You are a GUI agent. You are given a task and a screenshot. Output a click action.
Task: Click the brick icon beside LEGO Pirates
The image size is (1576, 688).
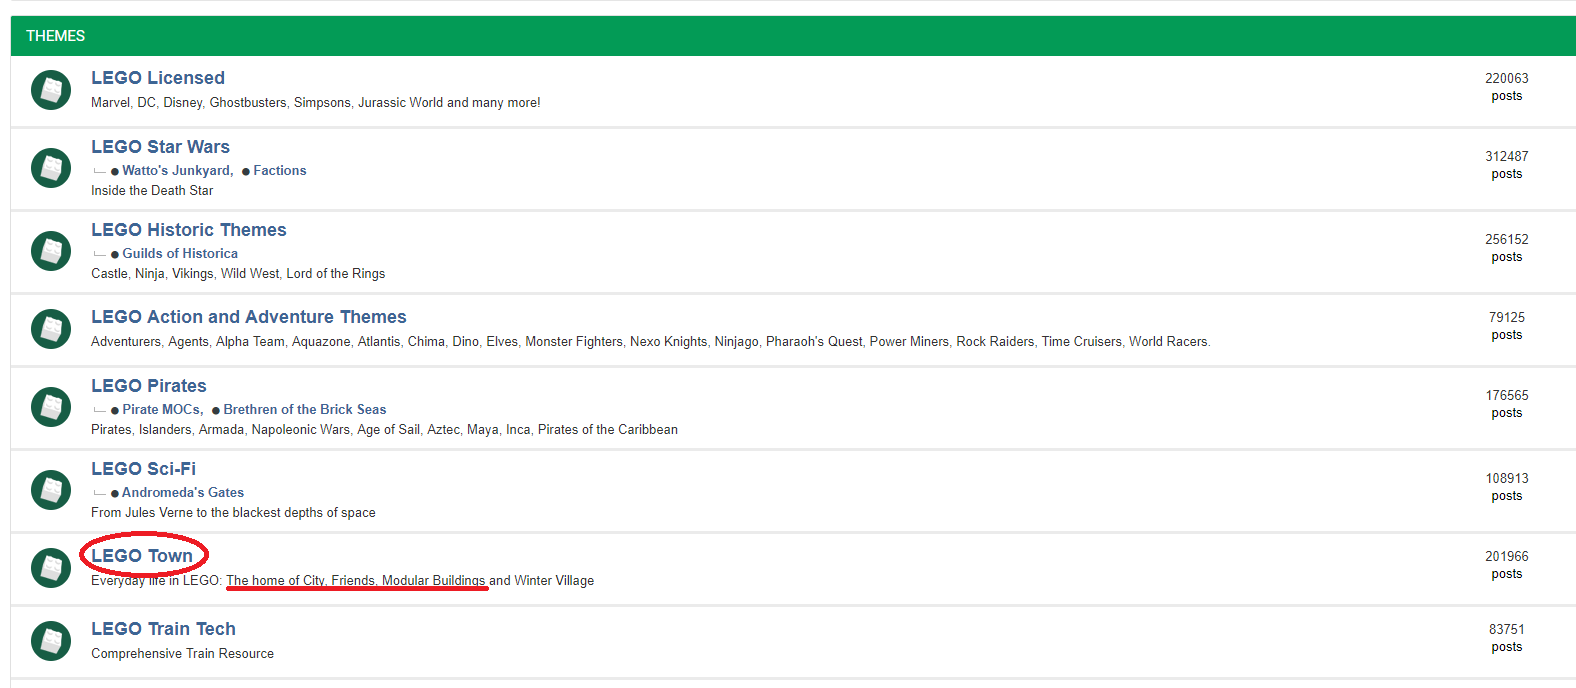51,407
